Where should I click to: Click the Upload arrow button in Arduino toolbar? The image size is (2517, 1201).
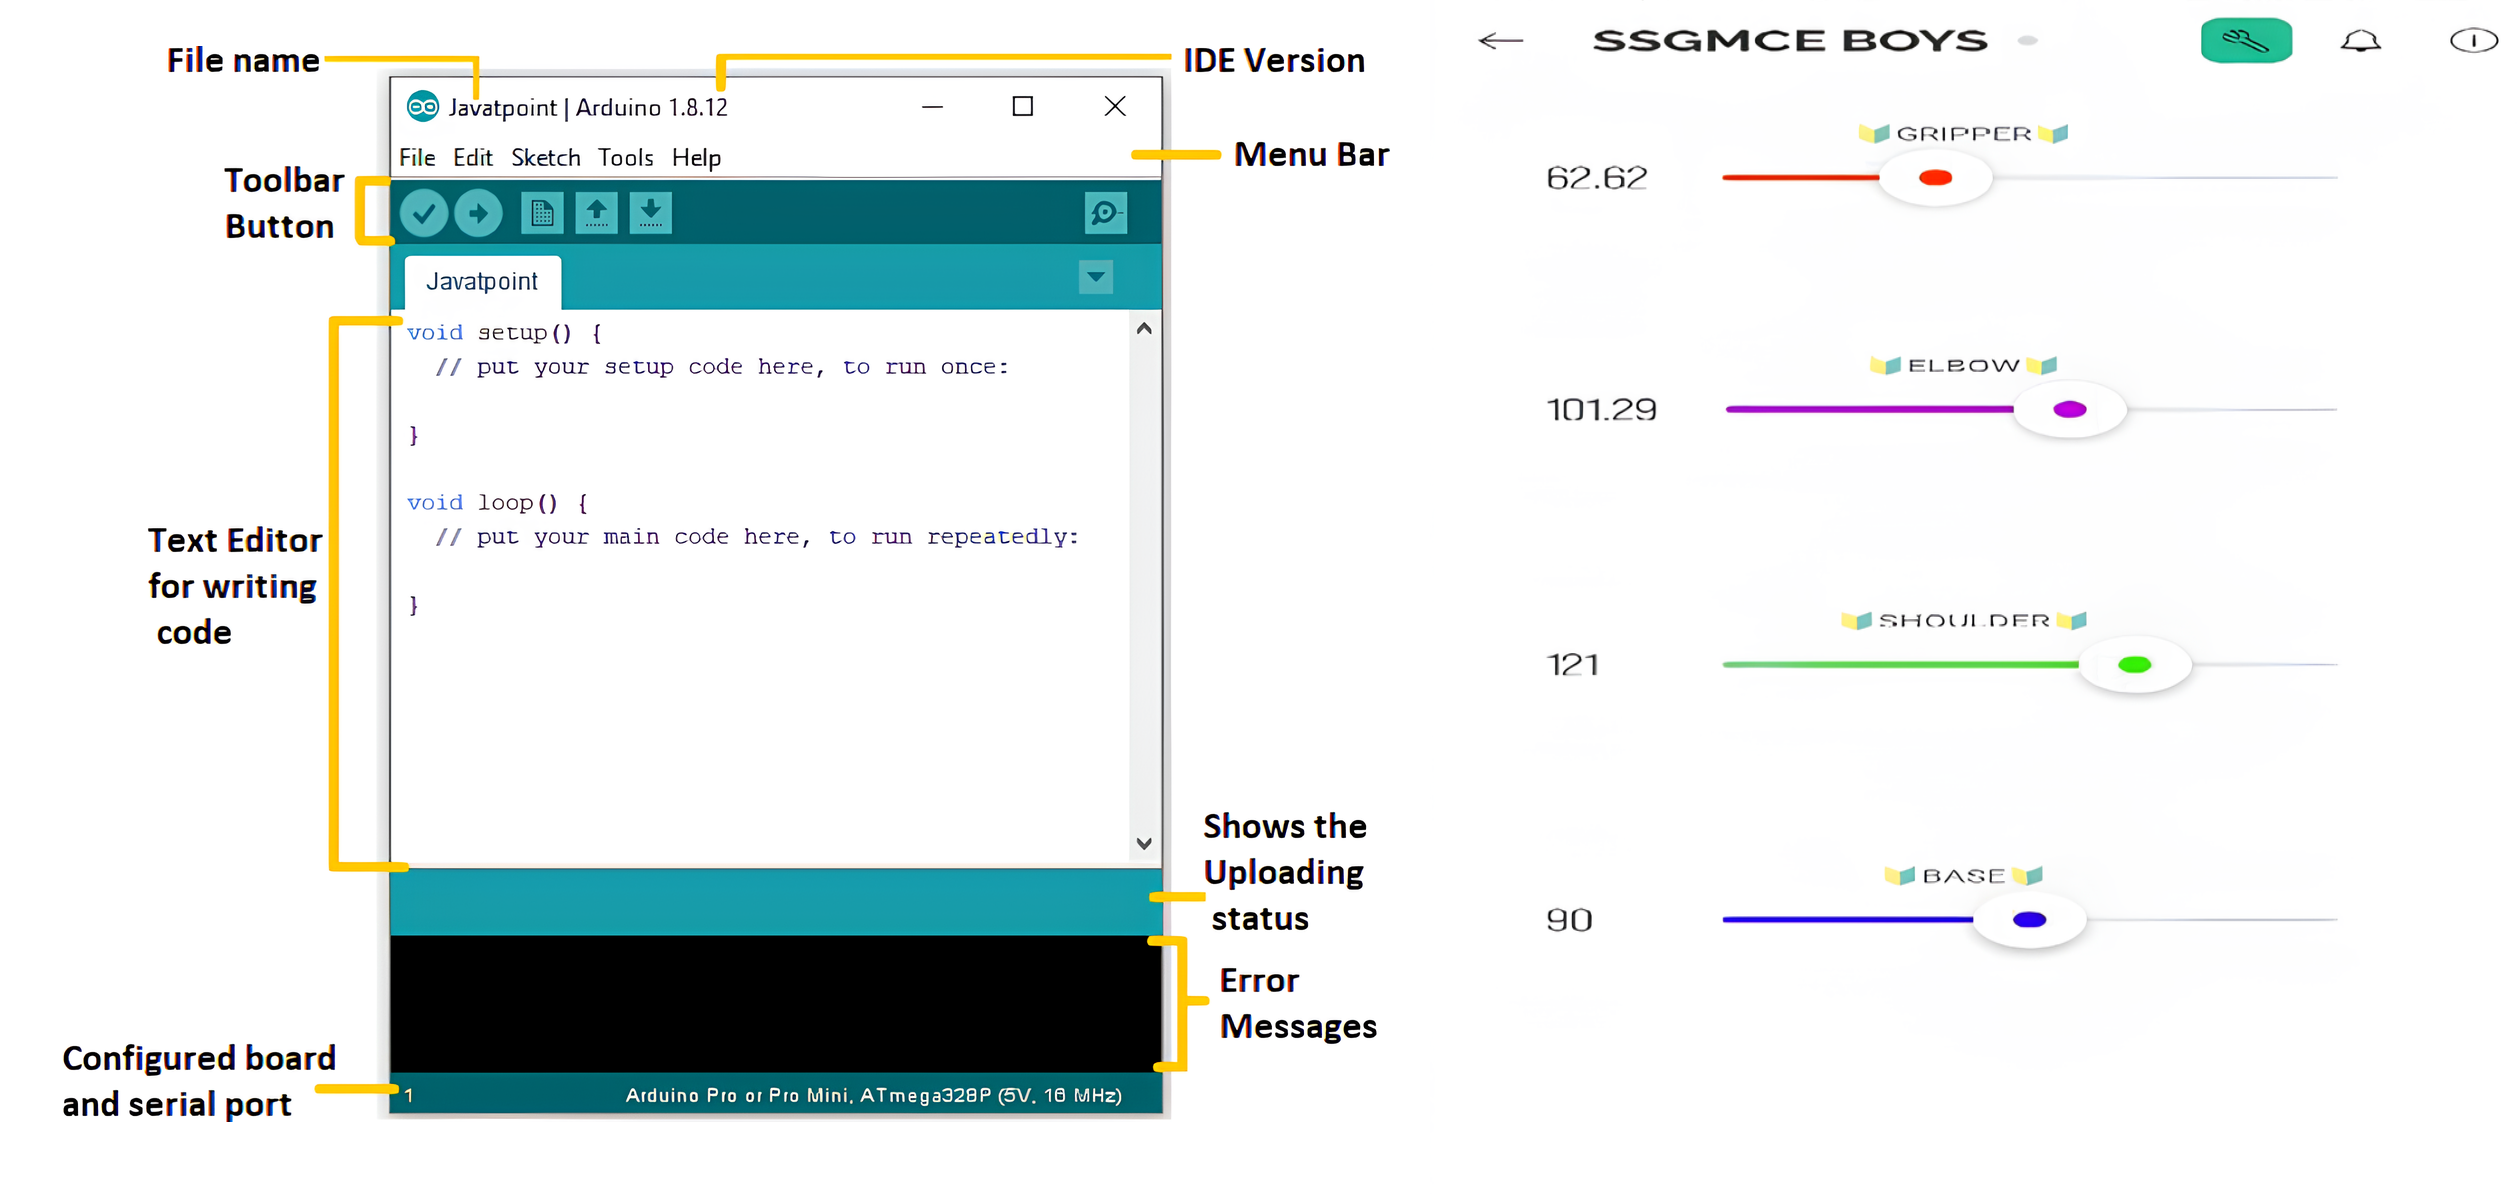point(478,213)
